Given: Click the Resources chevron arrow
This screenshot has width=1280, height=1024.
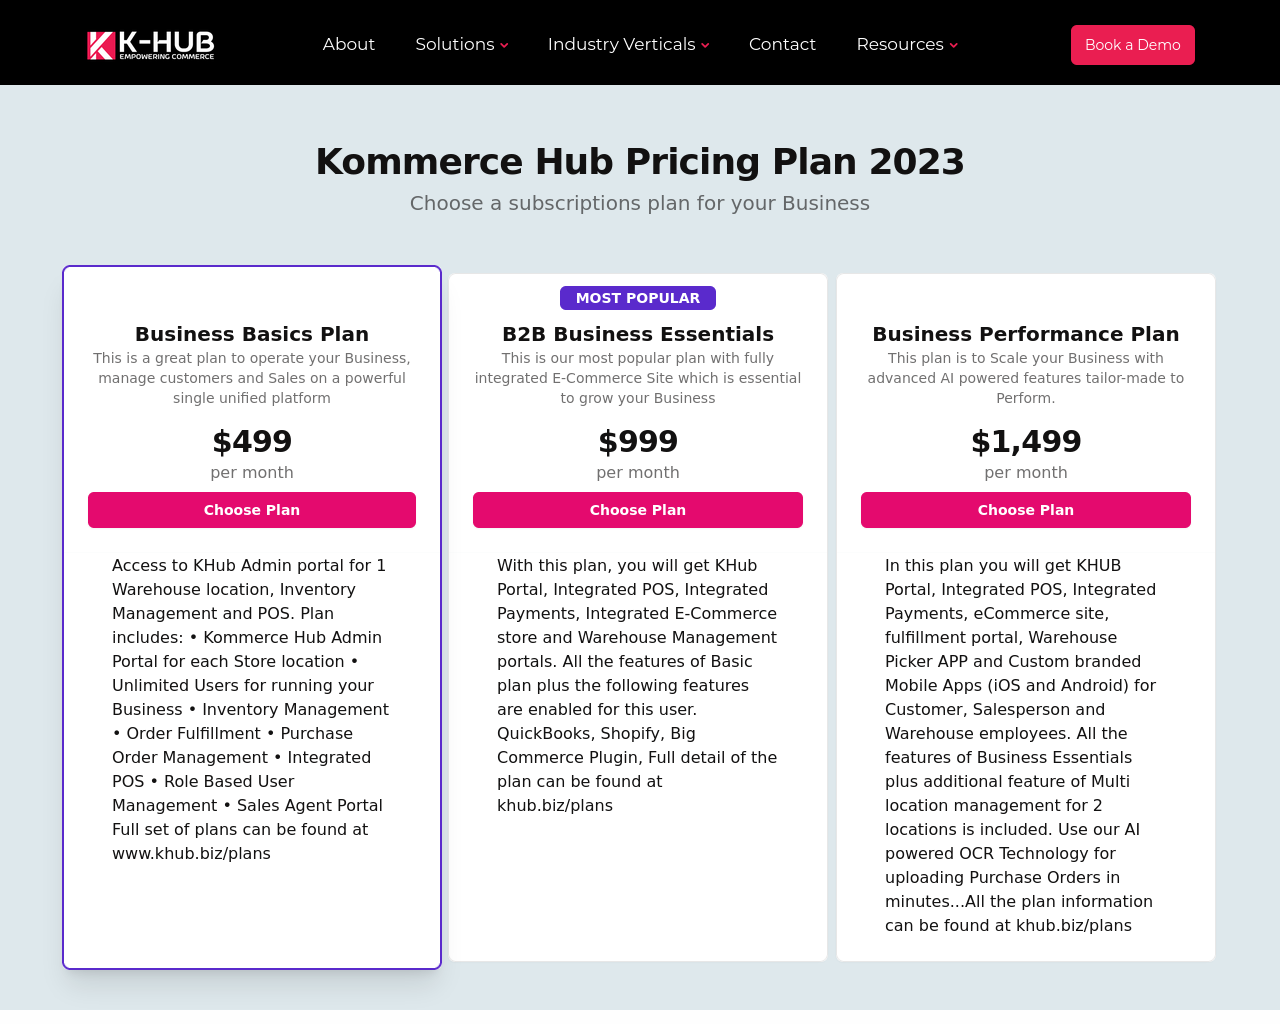Looking at the screenshot, I should click(954, 46).
